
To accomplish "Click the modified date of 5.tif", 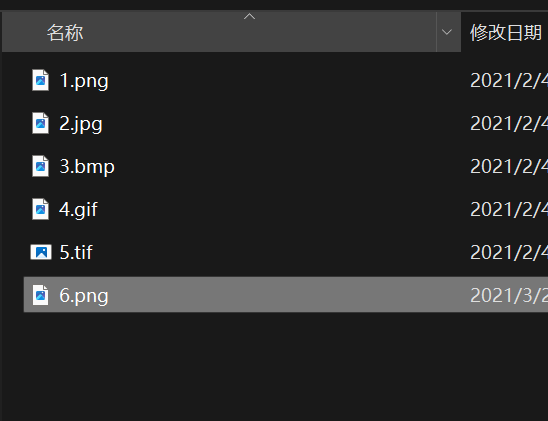I will (509, 253).
